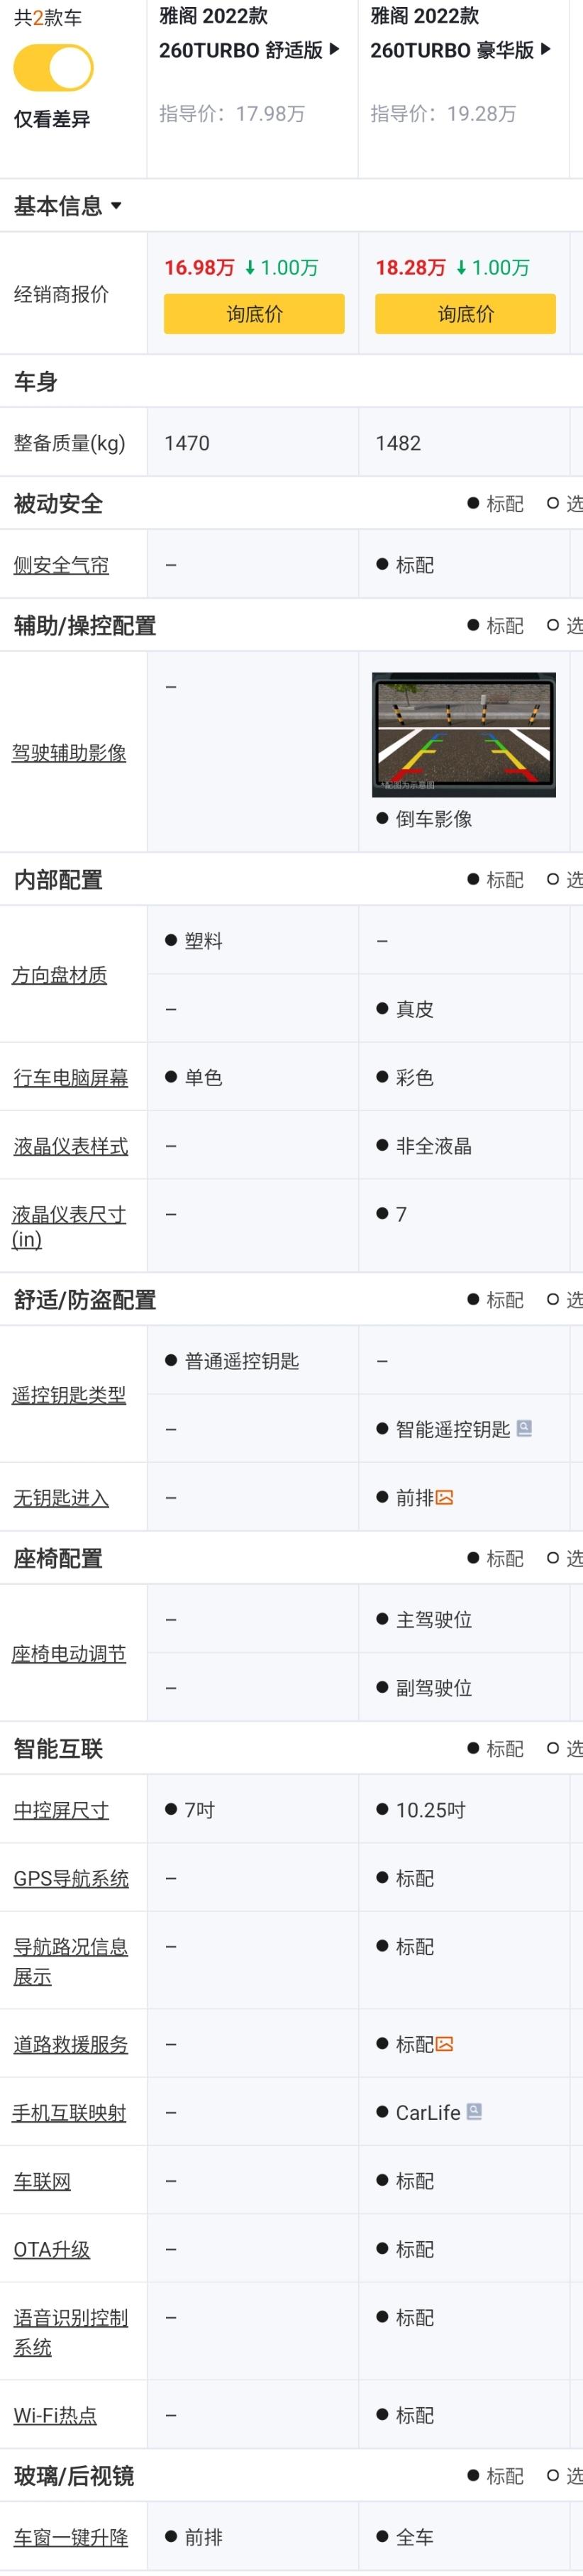Open the OTA升级 term link
This screenshot has width=583, height=2576.
pyautogui.click(x=52, y=2249)
